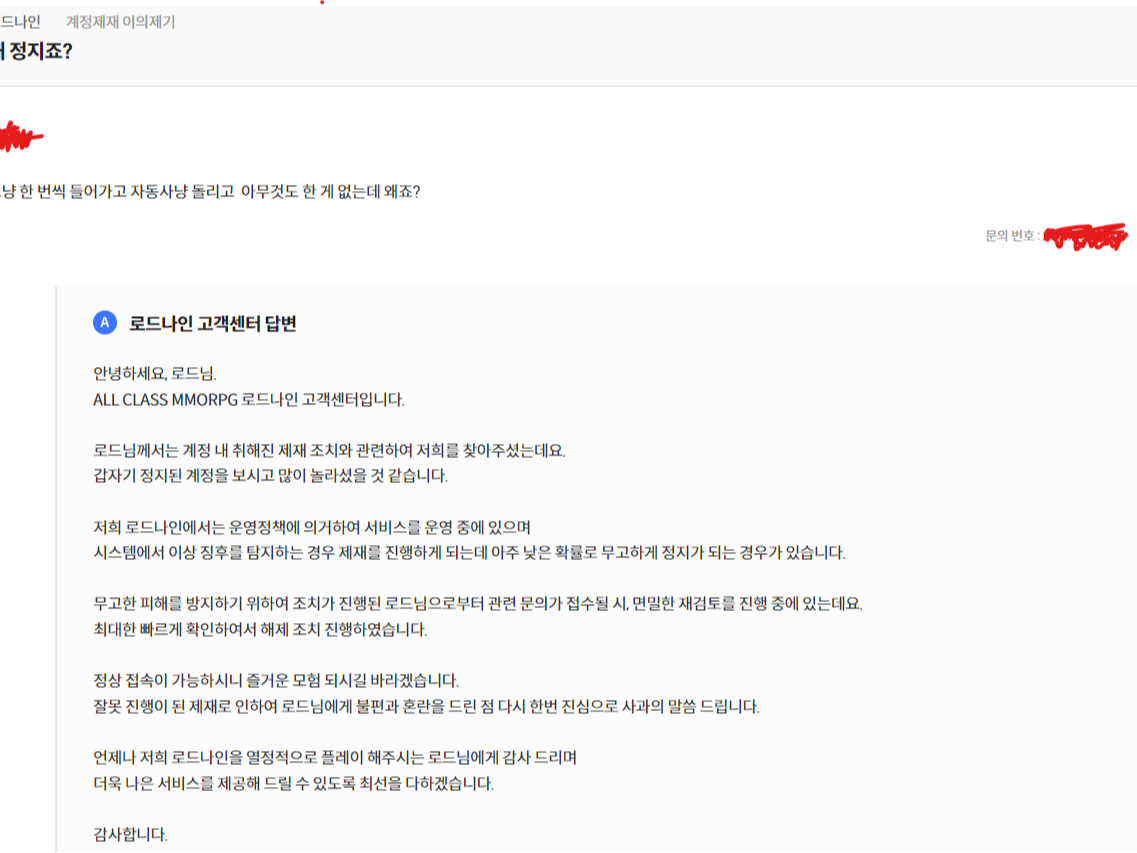Select the 로드나인 고객센터 답변 heading

tap(212, 324)
